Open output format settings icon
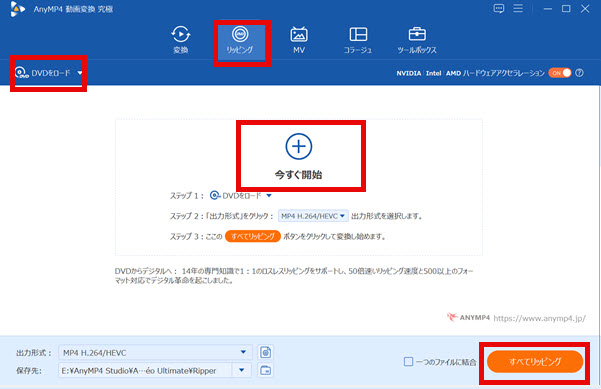The image size is (601, 389). tap(265, 352)
